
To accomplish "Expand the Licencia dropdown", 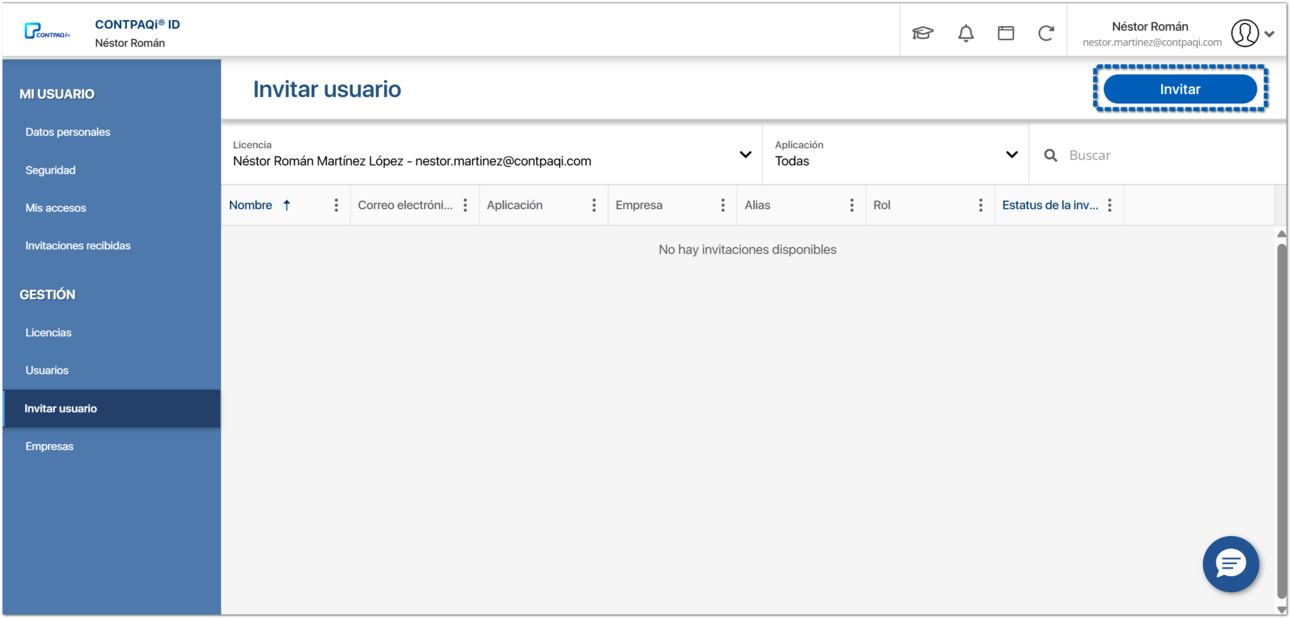I will point(745,155).
